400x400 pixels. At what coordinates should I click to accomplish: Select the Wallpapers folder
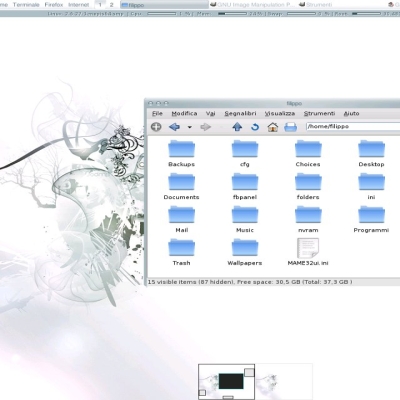245,252
